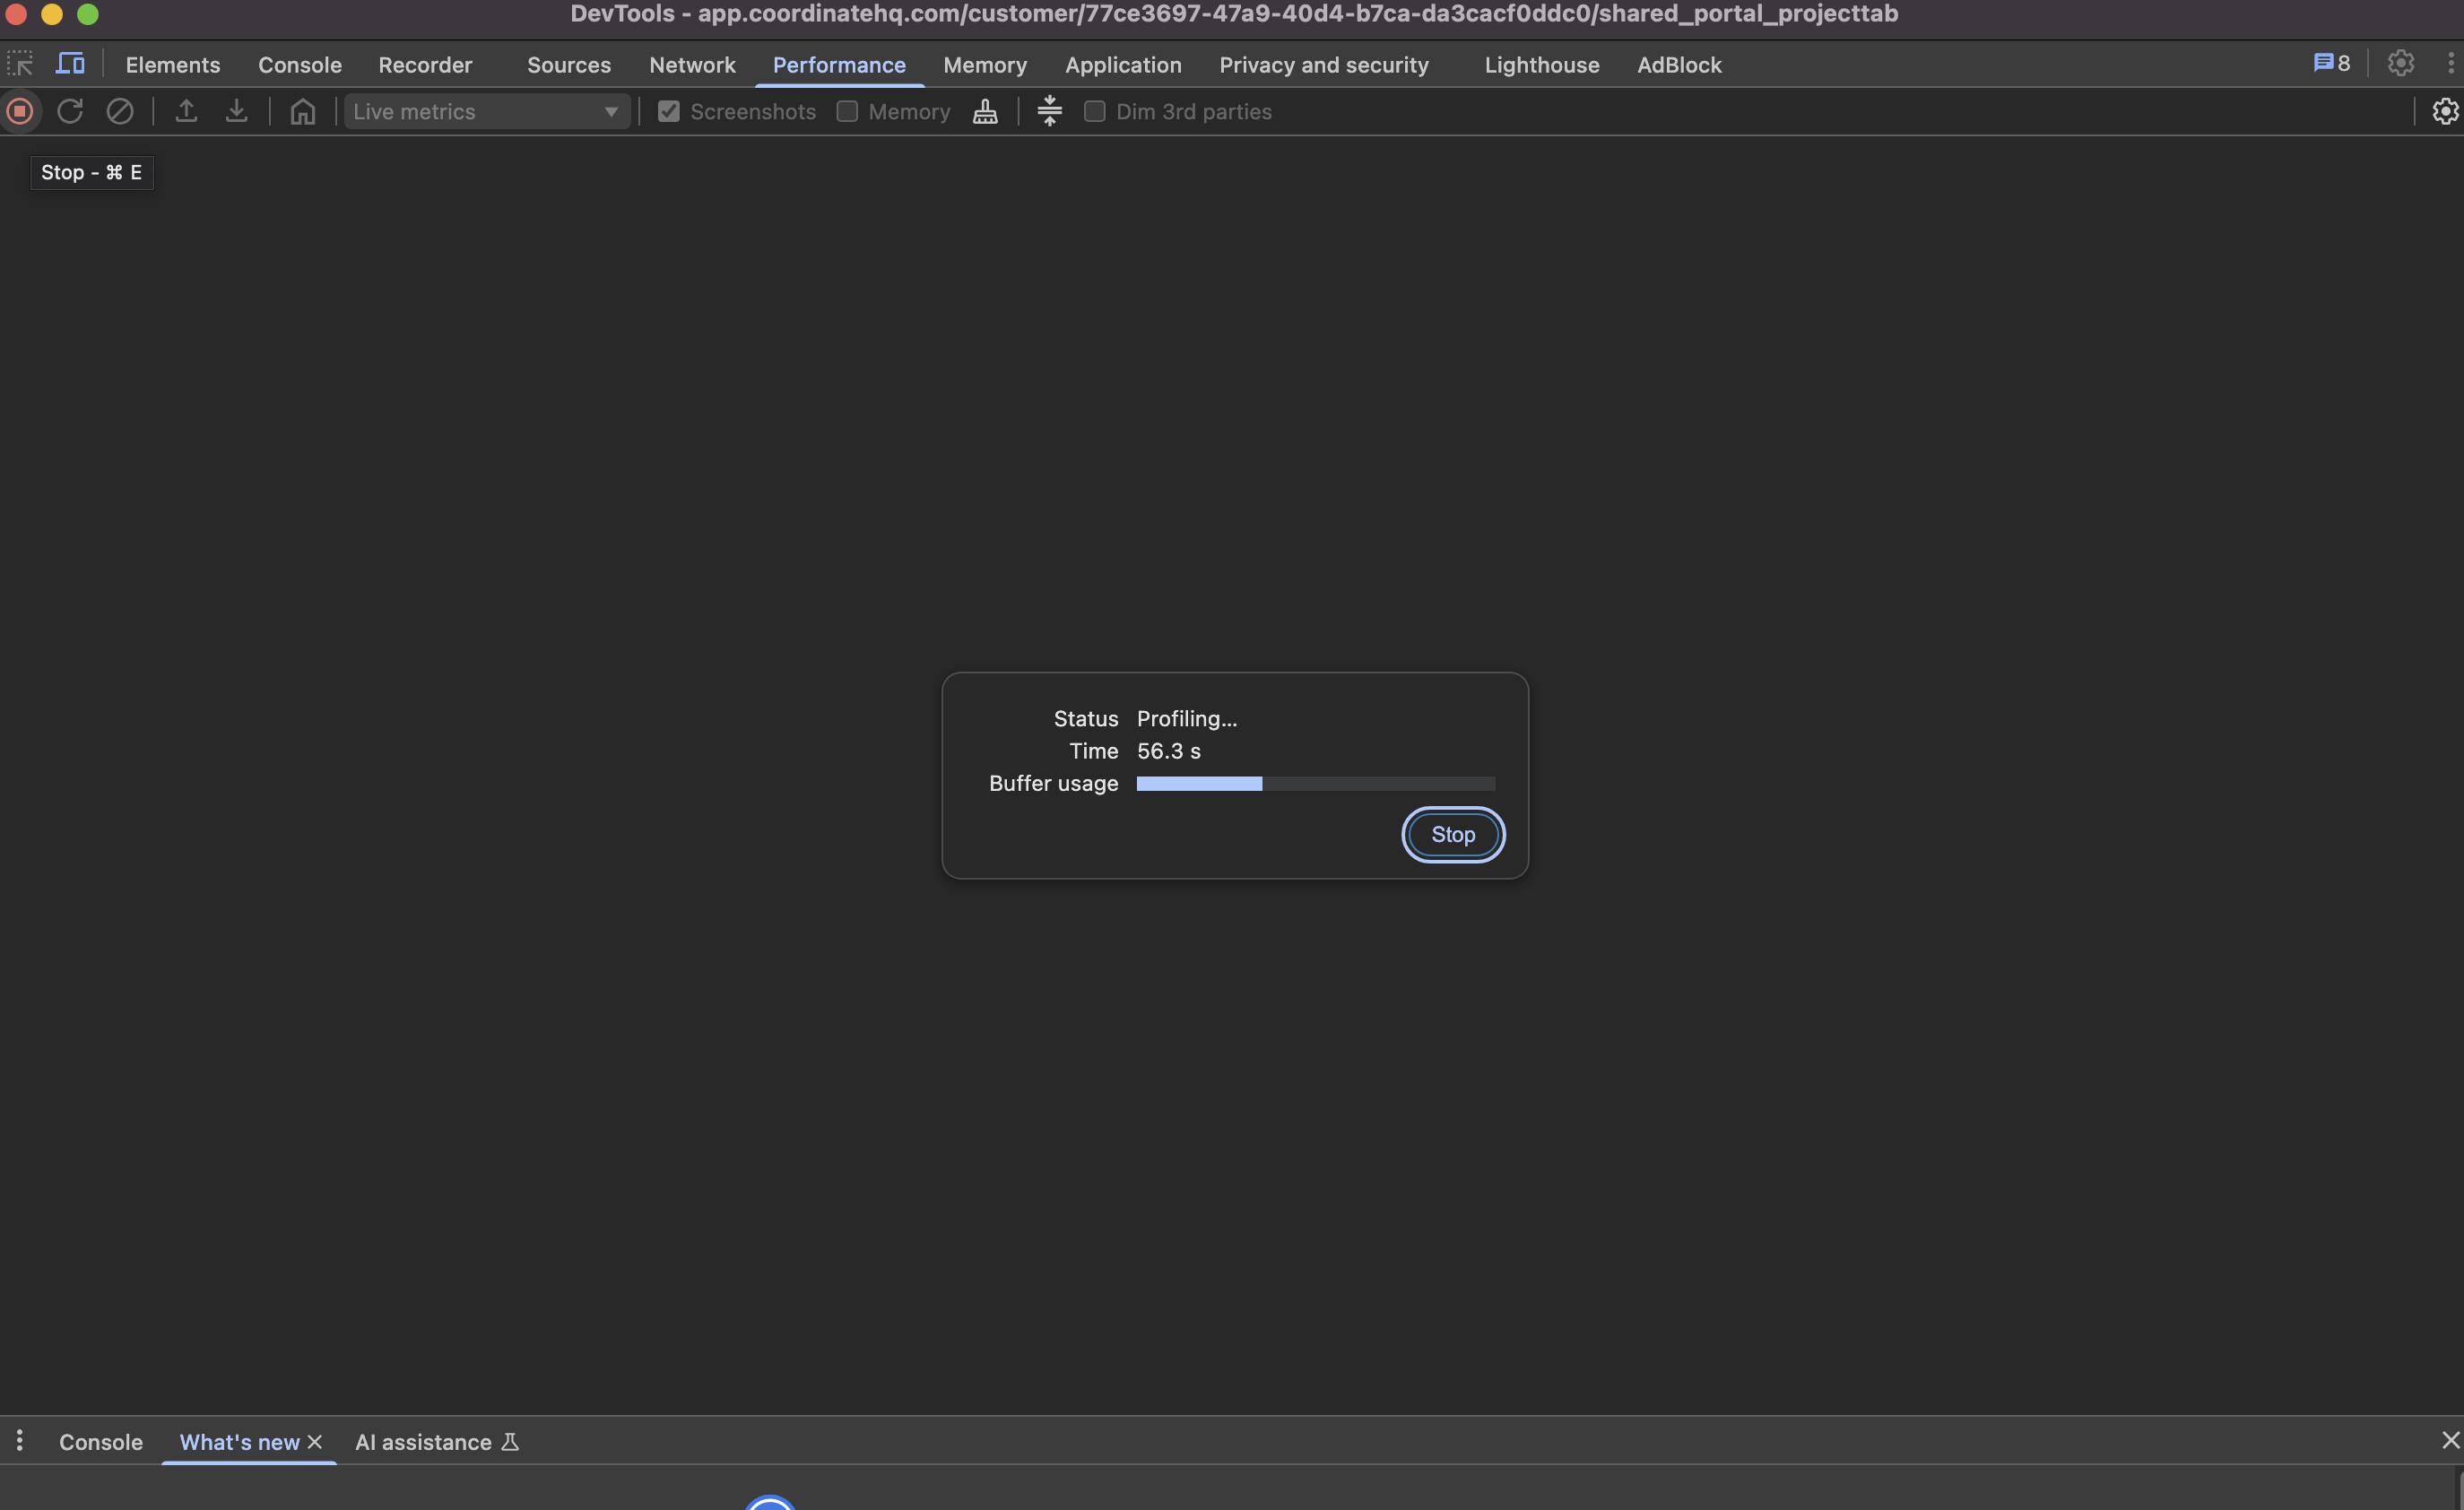Open DevTools settings gear icon
Screen dimensions: 2464x1510
(2401, 63)
